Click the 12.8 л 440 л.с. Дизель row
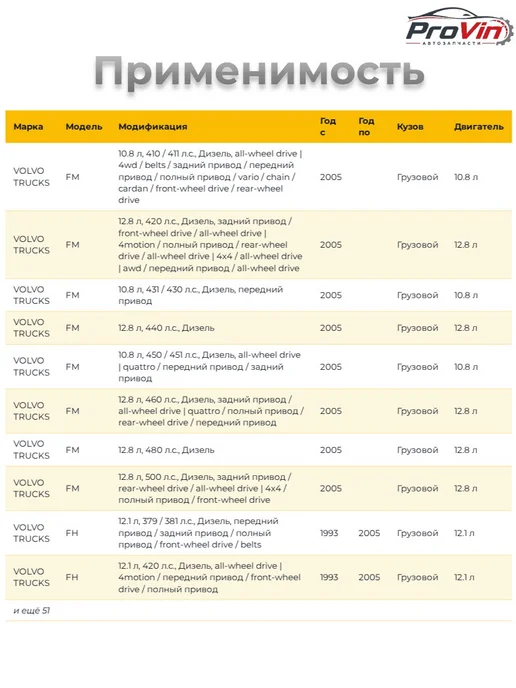The height and width of the screenshot is (688, 516). (258, 328)
